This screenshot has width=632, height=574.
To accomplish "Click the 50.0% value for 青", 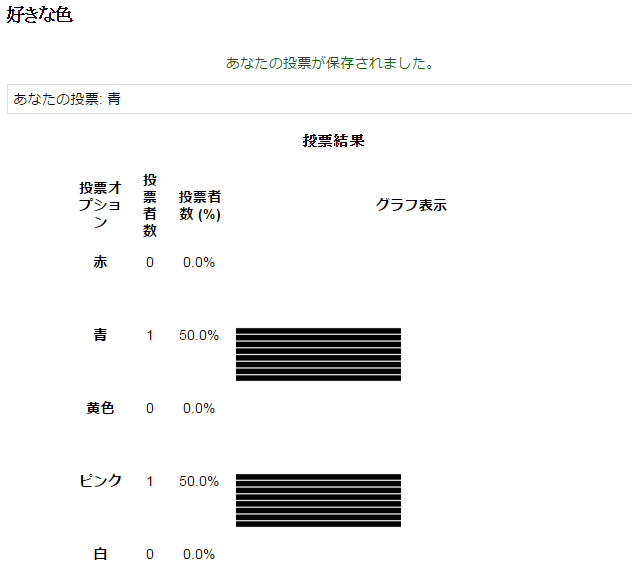I will pos(199,335).
